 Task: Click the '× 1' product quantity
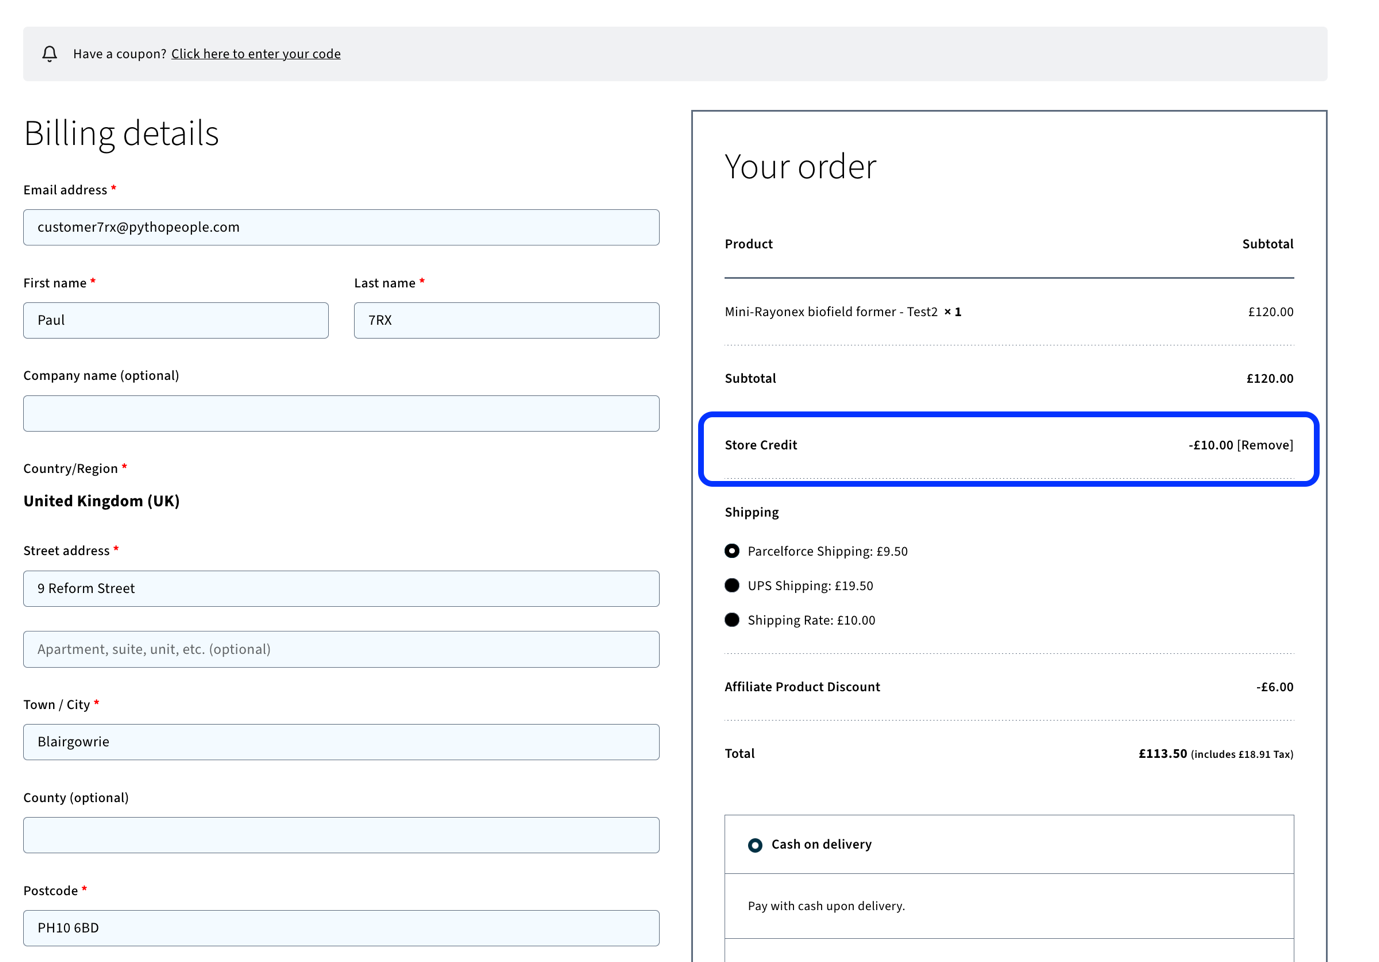click(953, 312)
